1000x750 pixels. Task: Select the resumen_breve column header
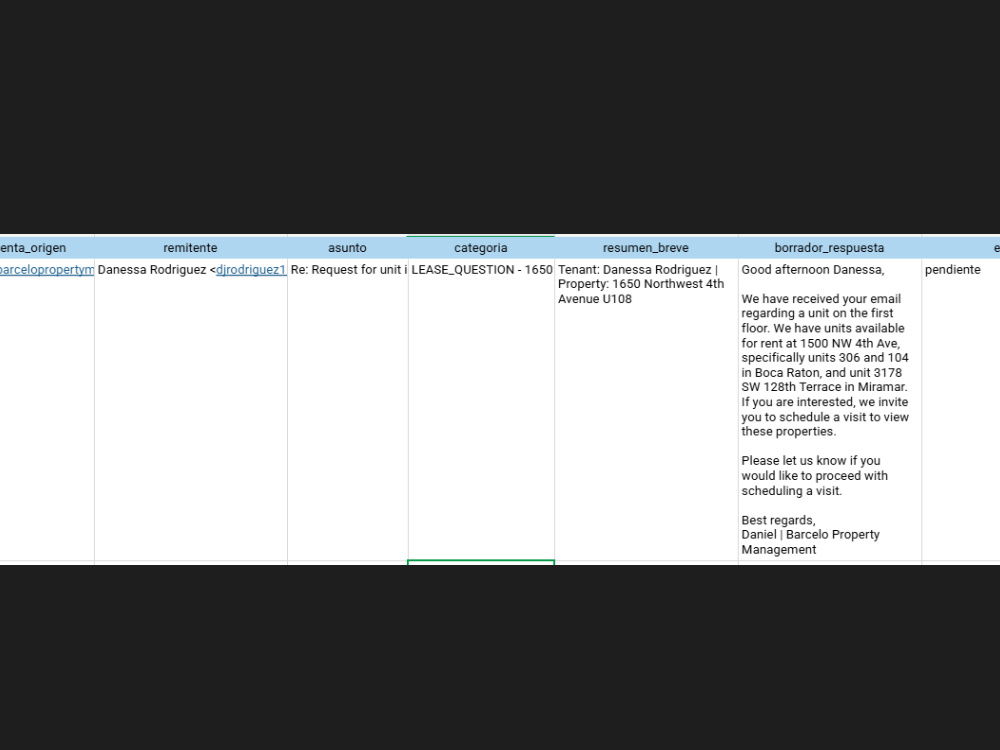pos(646,247)
